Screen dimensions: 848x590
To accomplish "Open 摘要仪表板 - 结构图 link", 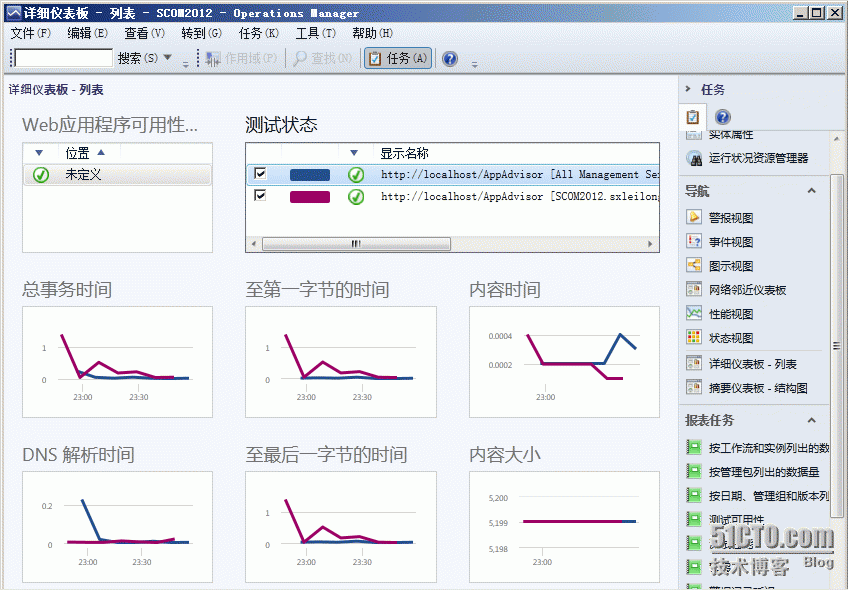I will pyautogui.click(x=758, y=388).
